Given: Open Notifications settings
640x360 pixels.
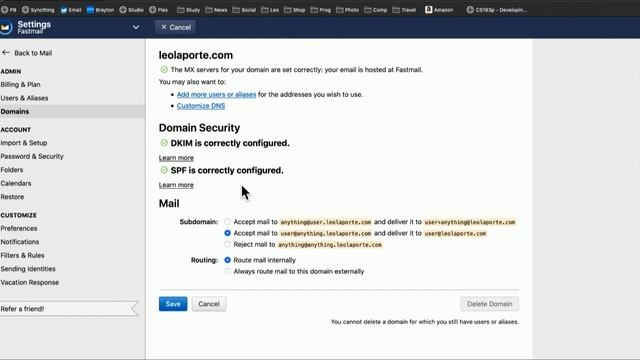Looking at the screenshot, I should point(20,242).
